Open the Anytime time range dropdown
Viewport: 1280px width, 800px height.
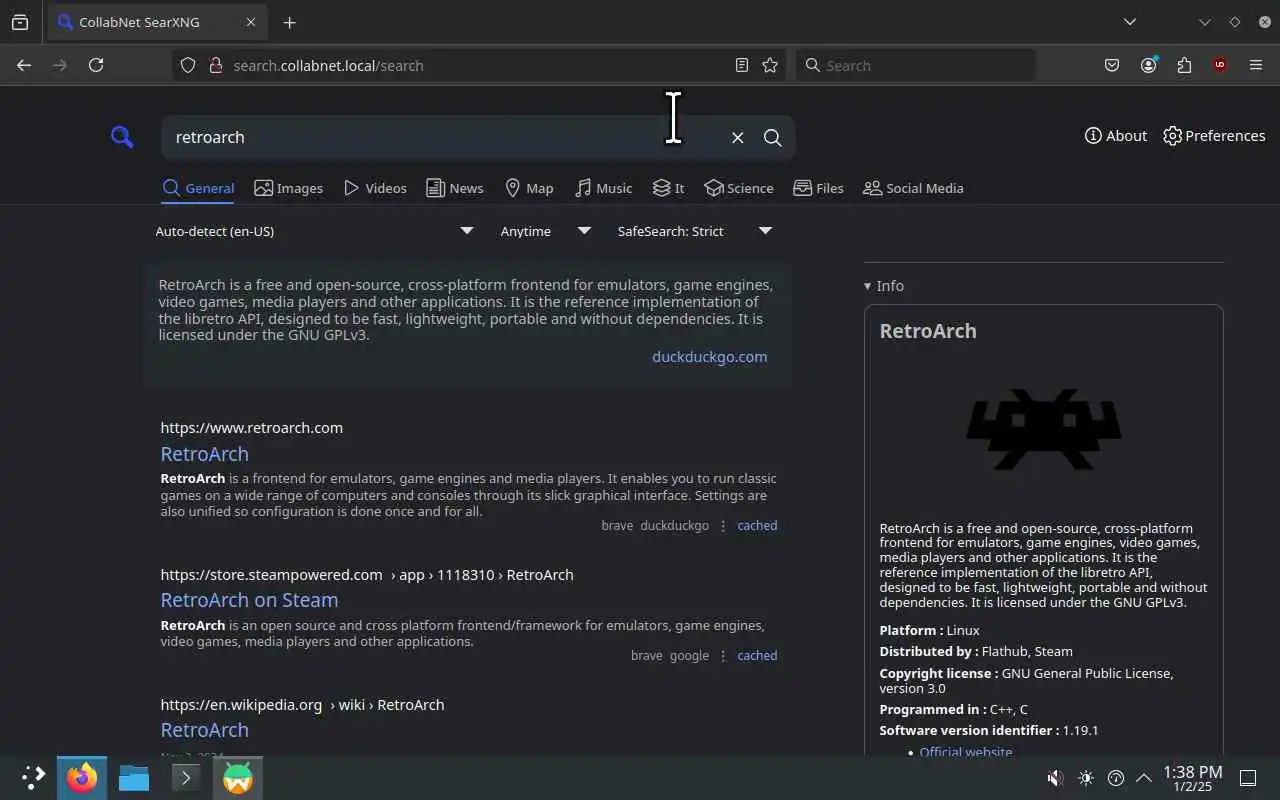(x=546, y=231)
